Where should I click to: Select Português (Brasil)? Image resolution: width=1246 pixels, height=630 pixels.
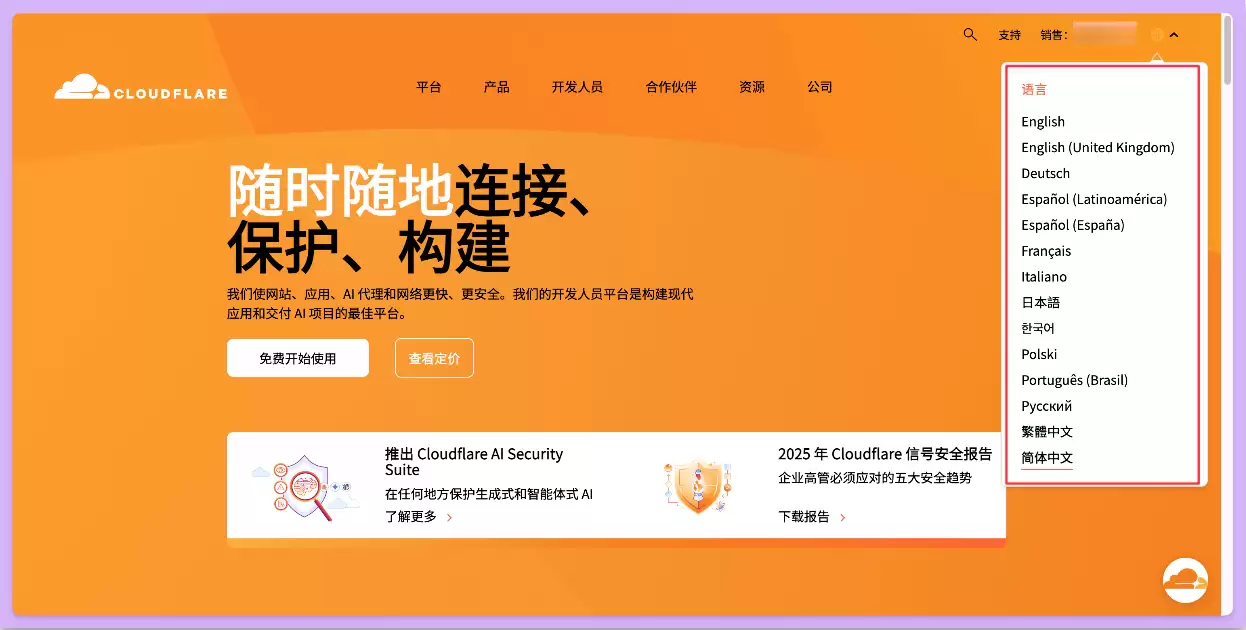1074,381
